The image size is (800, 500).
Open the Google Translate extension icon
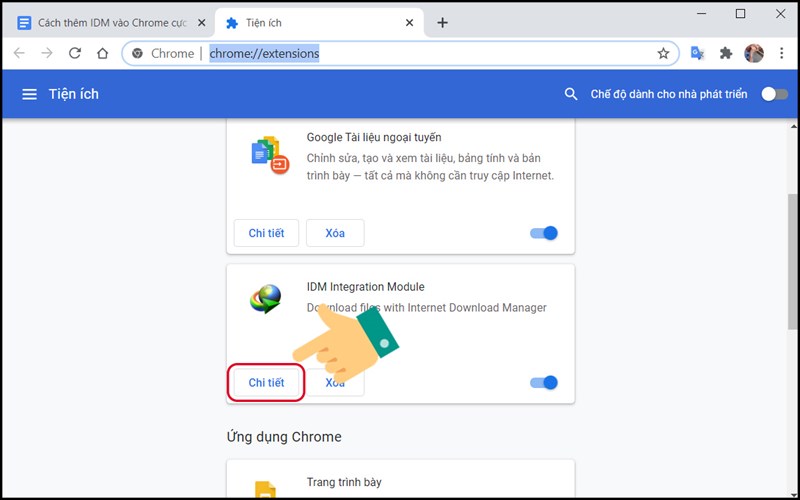(x=697, y=53)
